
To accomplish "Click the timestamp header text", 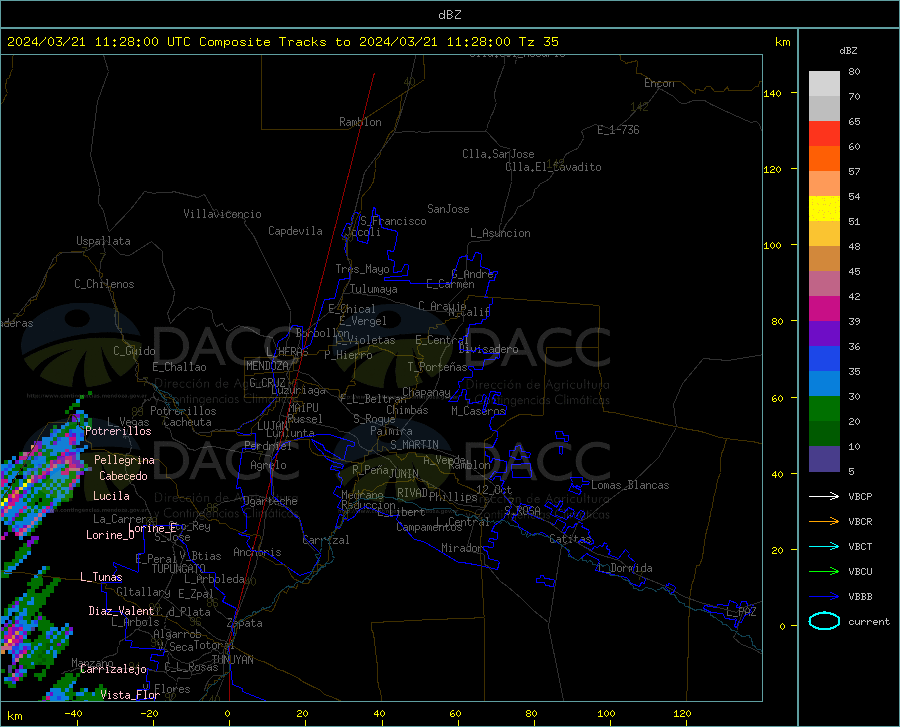I will (x=283, y=42).
